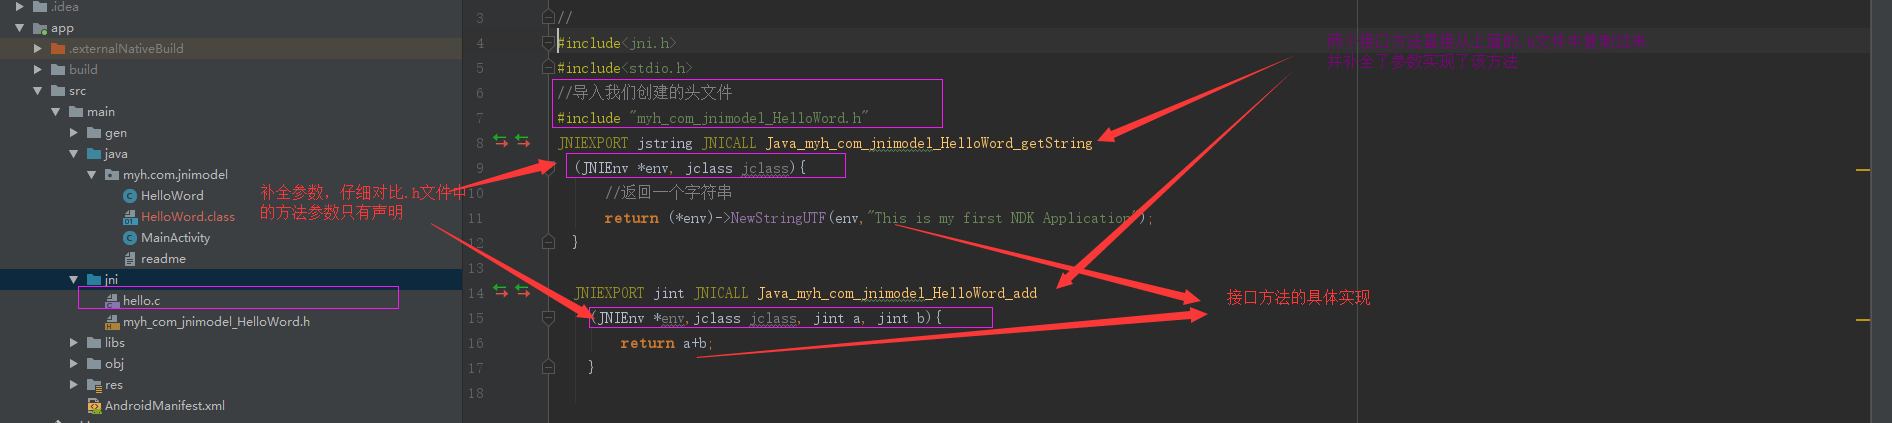Click the "#include<jni.h>" code line
The width and height of the screenshot is (1892, 423).
(x=617, y=43)
